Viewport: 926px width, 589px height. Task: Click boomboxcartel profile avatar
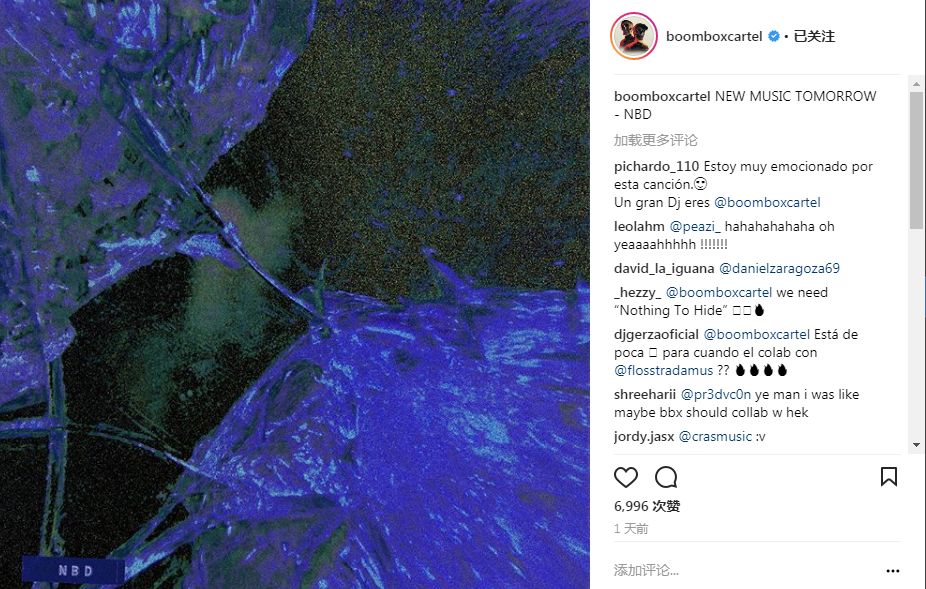tap(634, 36)
